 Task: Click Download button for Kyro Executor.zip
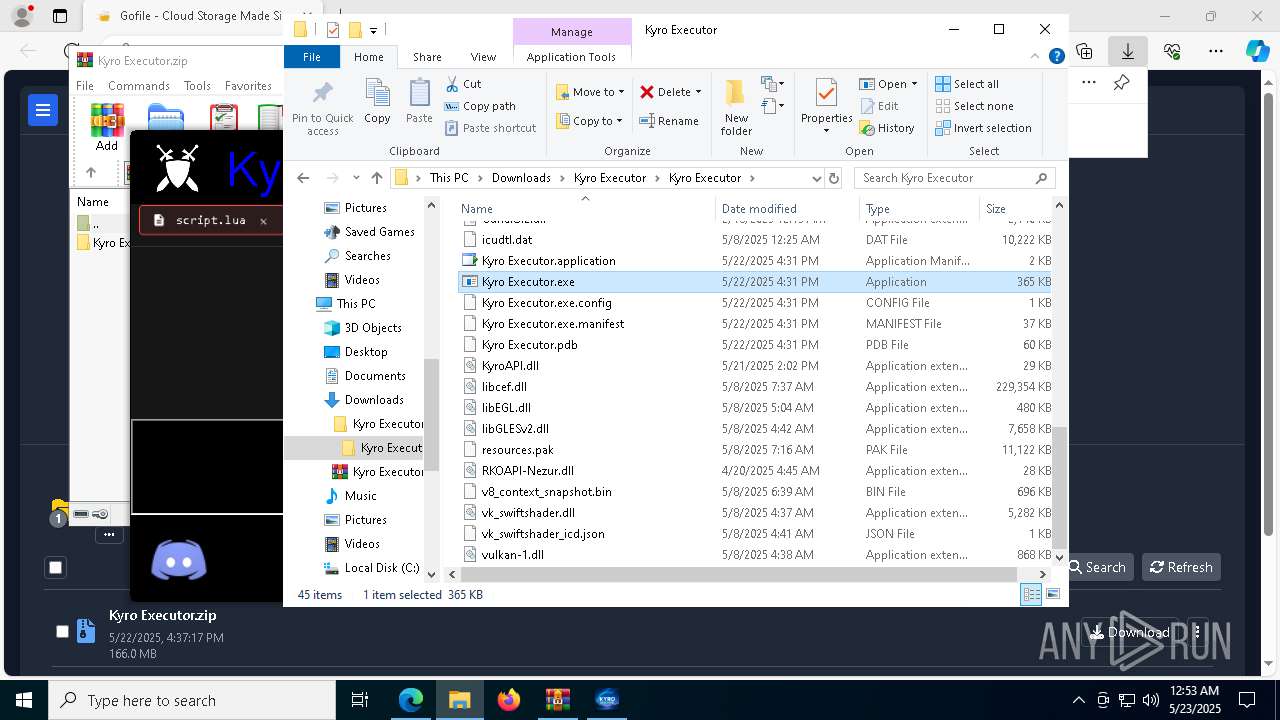[x=1130, y=632]
